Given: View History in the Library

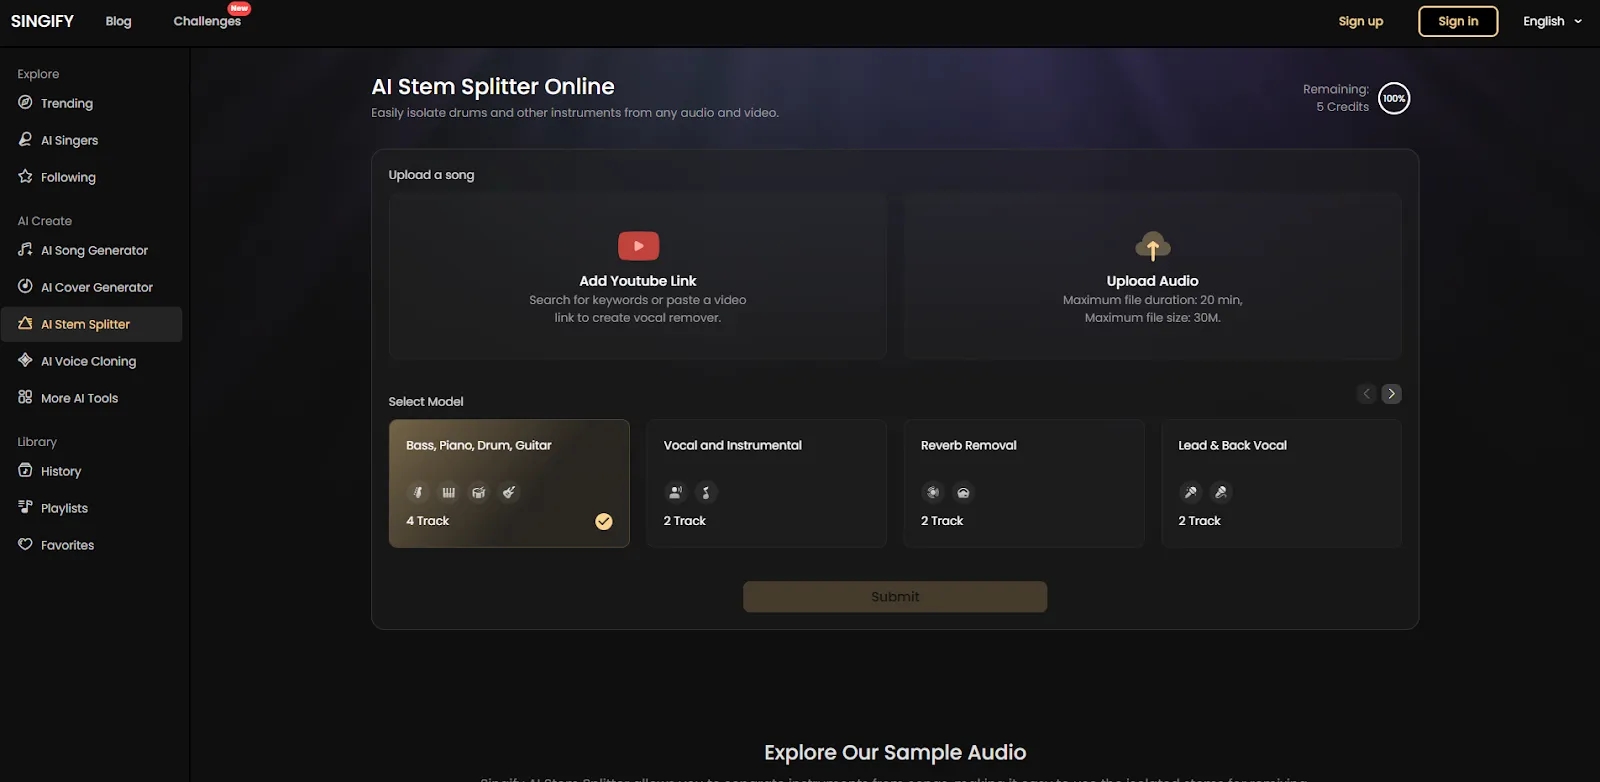Looking at the screenshot, I should tap(60, 471).
